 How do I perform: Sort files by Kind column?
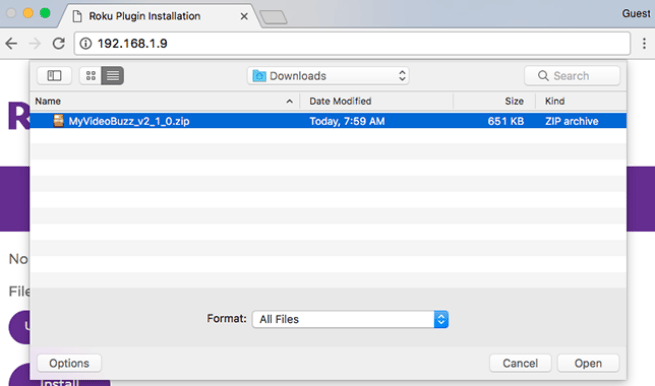click(581, 101)
